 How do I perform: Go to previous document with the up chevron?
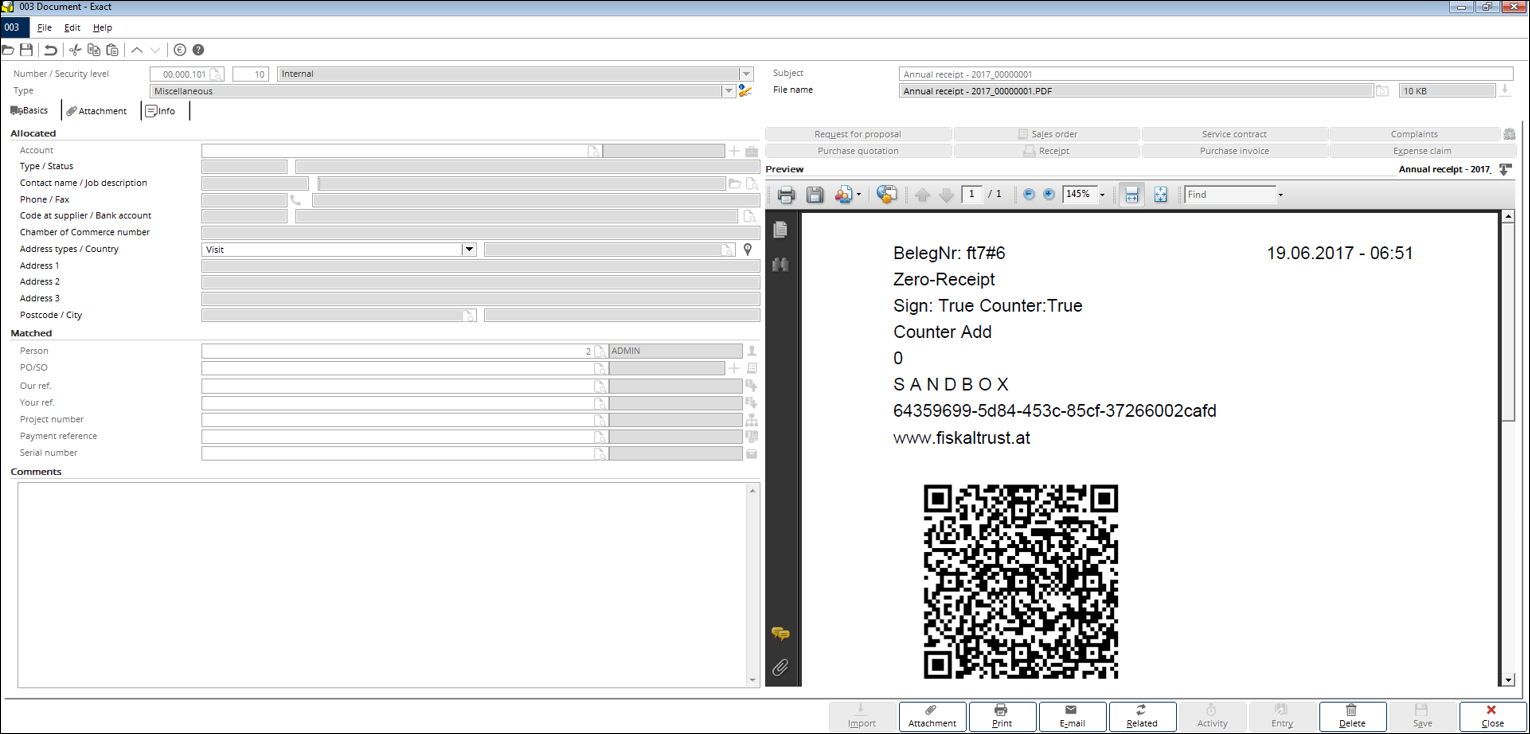[137, 49]
